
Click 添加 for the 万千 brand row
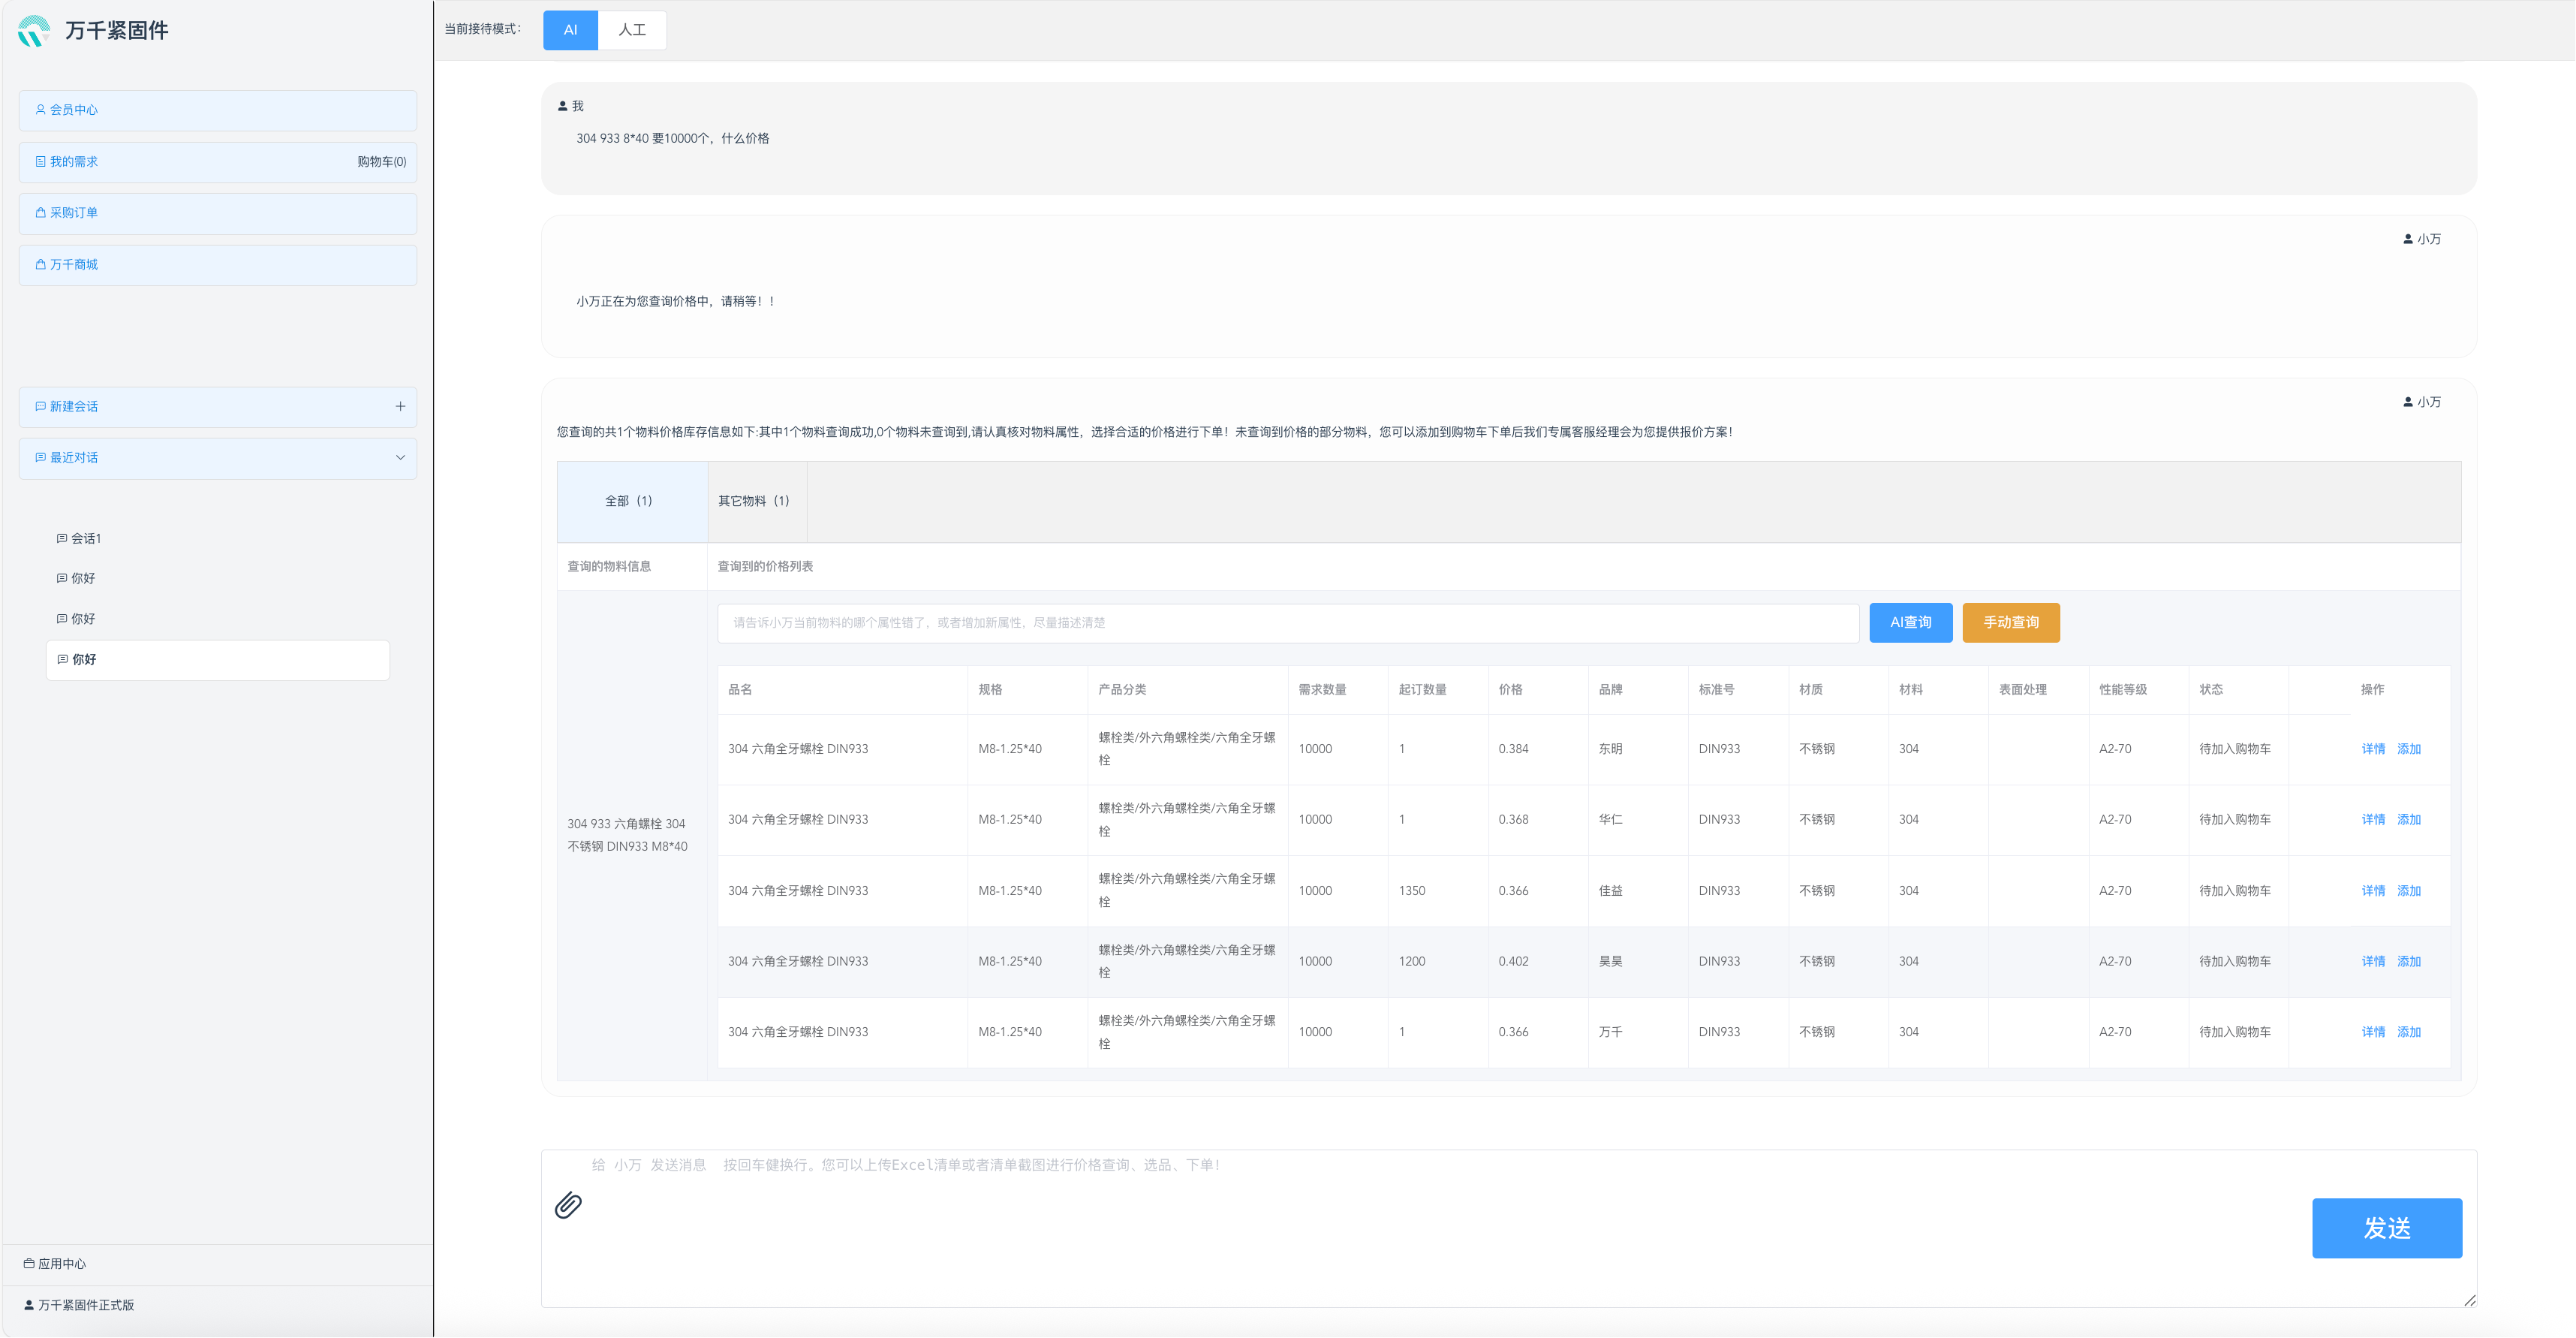(2408, 1032)
